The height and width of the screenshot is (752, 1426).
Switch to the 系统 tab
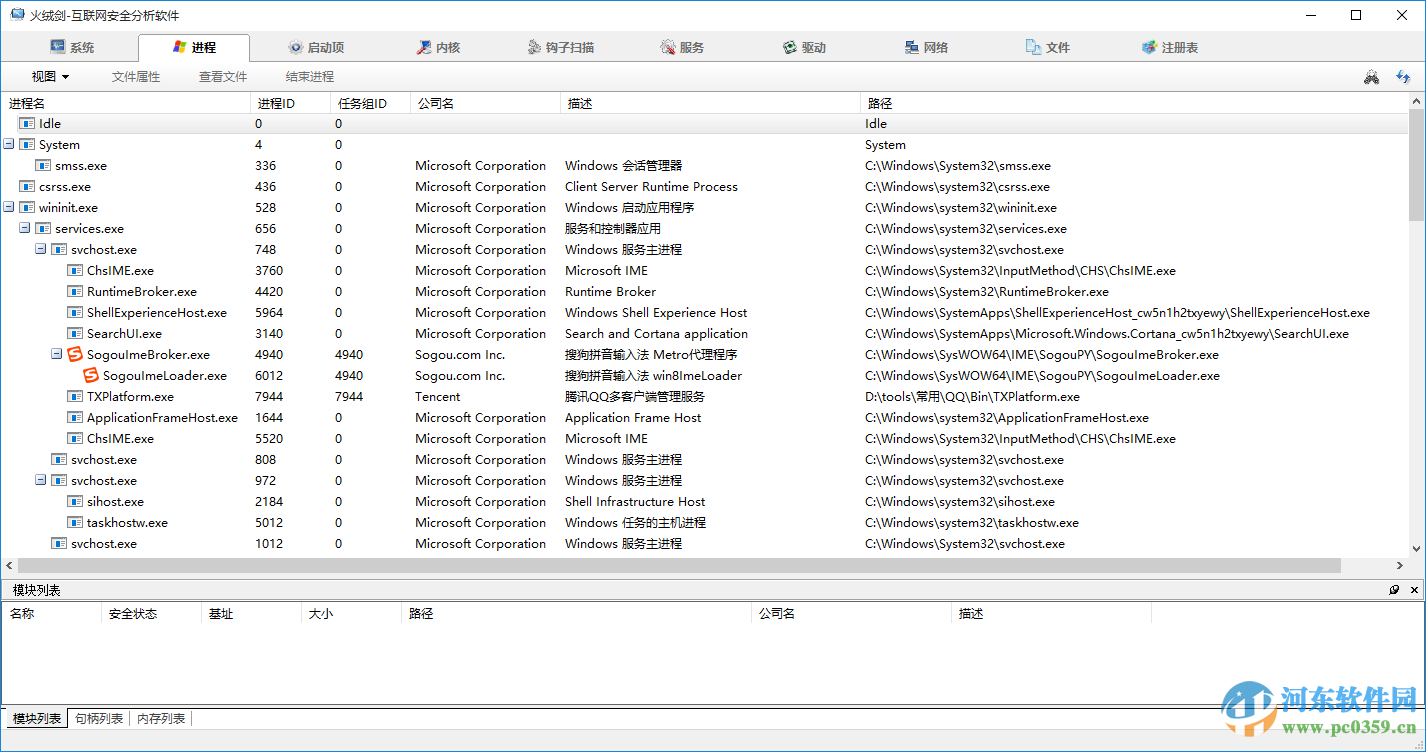click(72, 47)
